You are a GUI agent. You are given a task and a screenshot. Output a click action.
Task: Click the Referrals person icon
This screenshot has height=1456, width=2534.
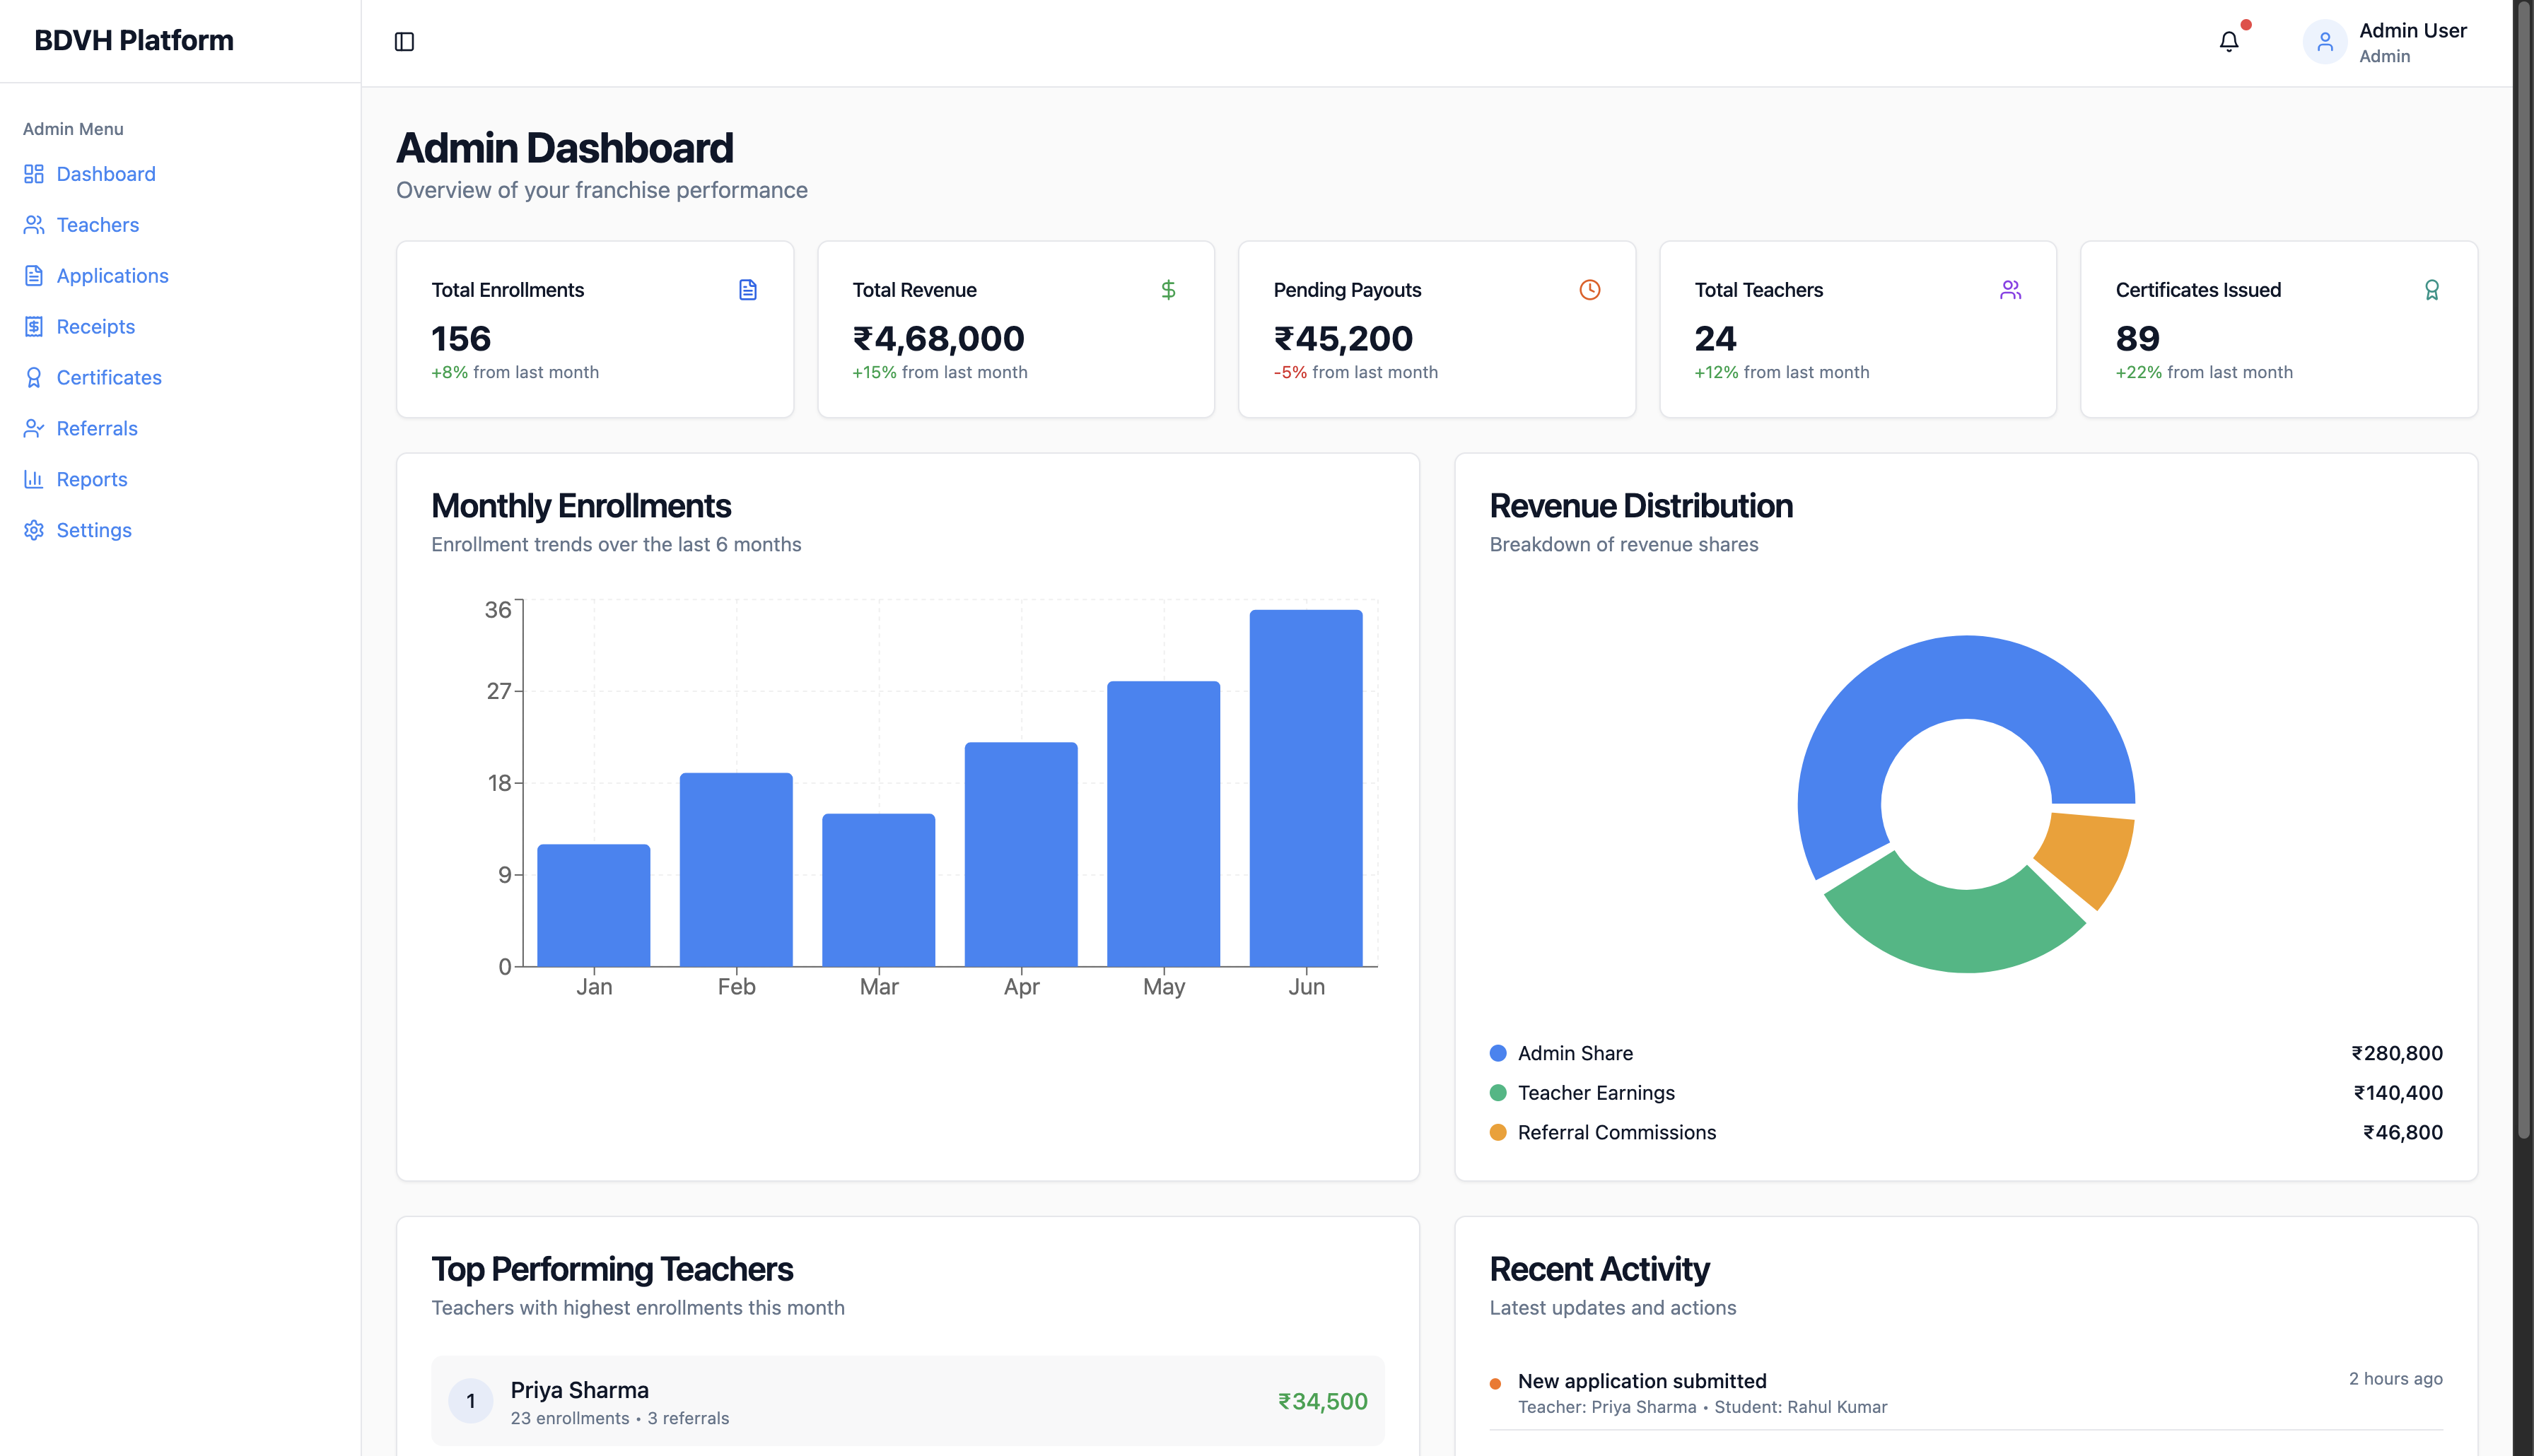click(33, 428)
